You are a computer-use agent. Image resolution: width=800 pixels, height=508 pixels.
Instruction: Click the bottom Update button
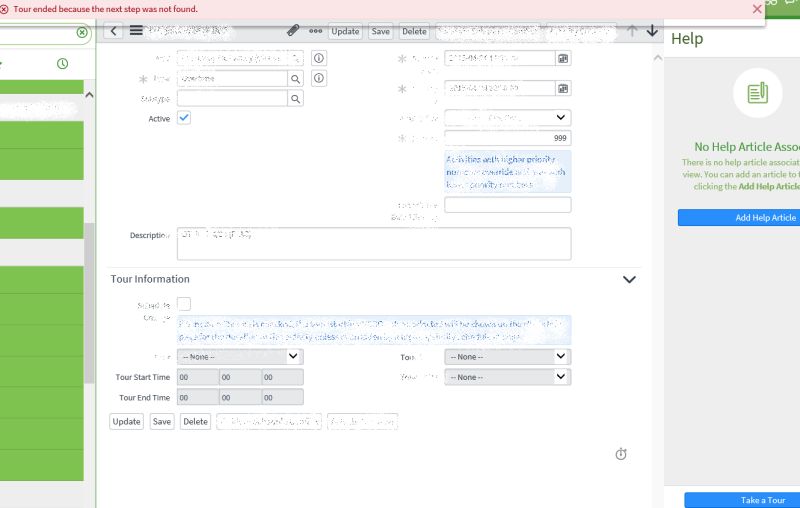point(127,421)
